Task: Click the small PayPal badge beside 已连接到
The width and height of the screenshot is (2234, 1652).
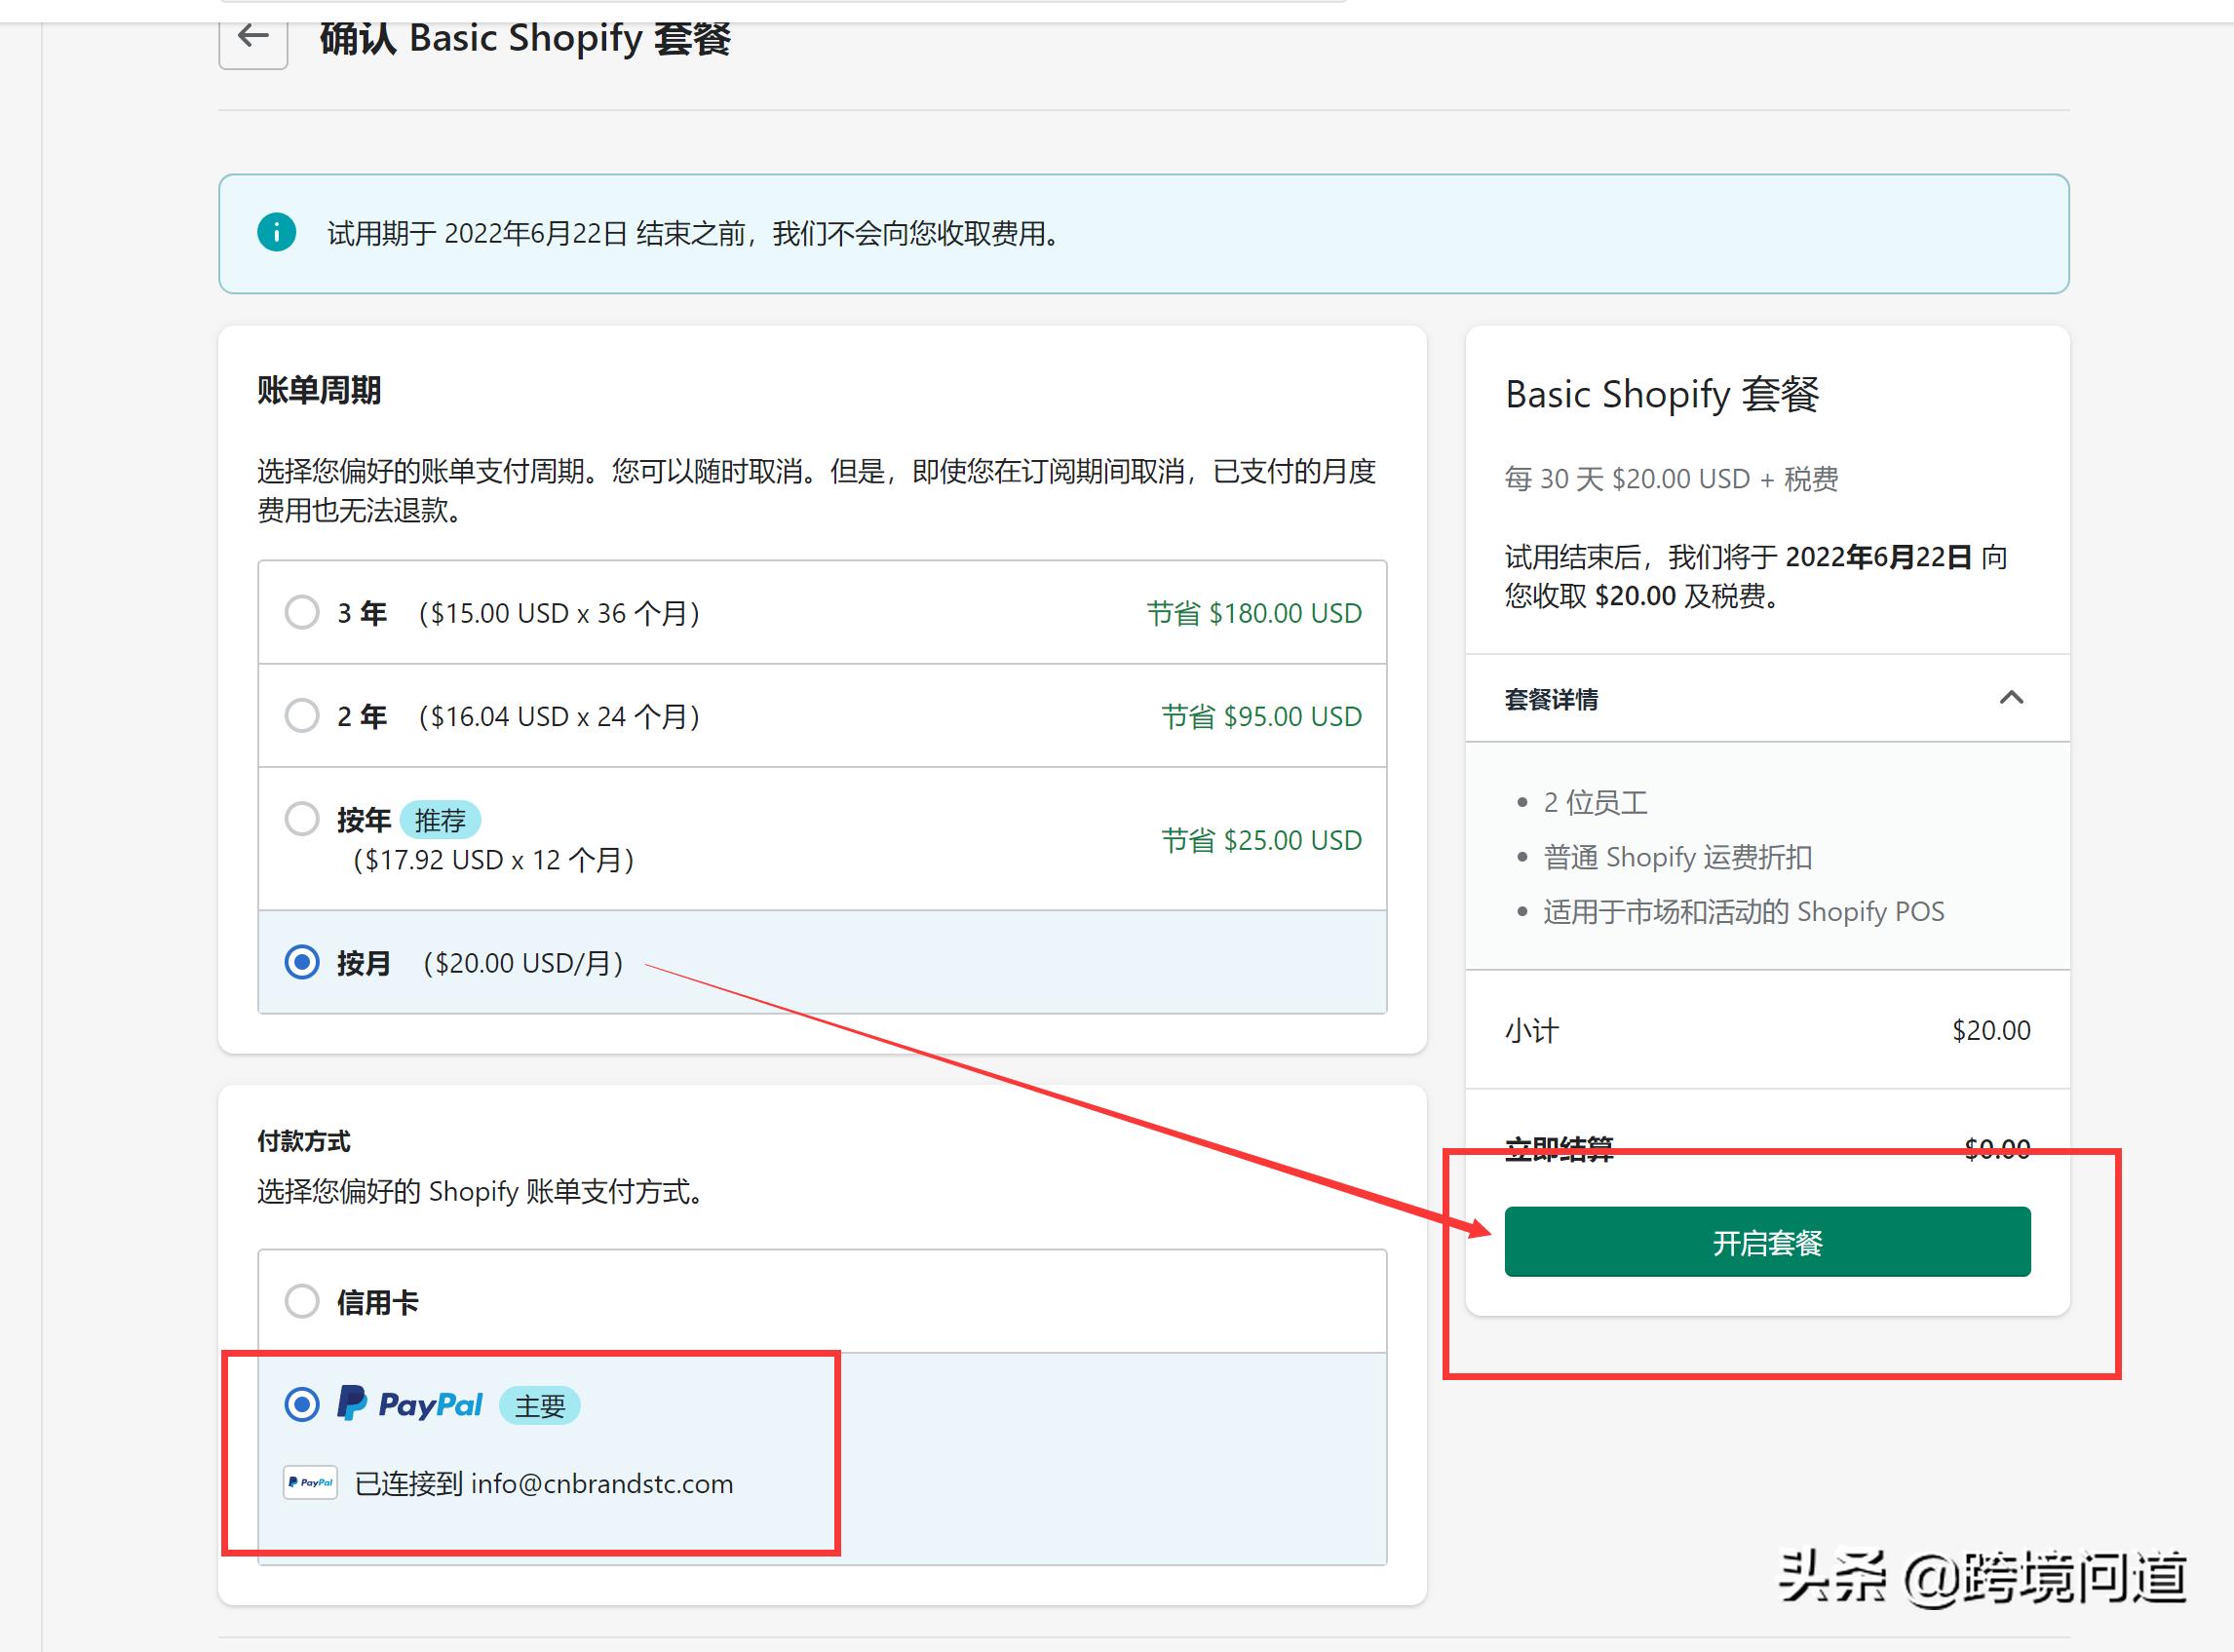Action: [310, 1484]
